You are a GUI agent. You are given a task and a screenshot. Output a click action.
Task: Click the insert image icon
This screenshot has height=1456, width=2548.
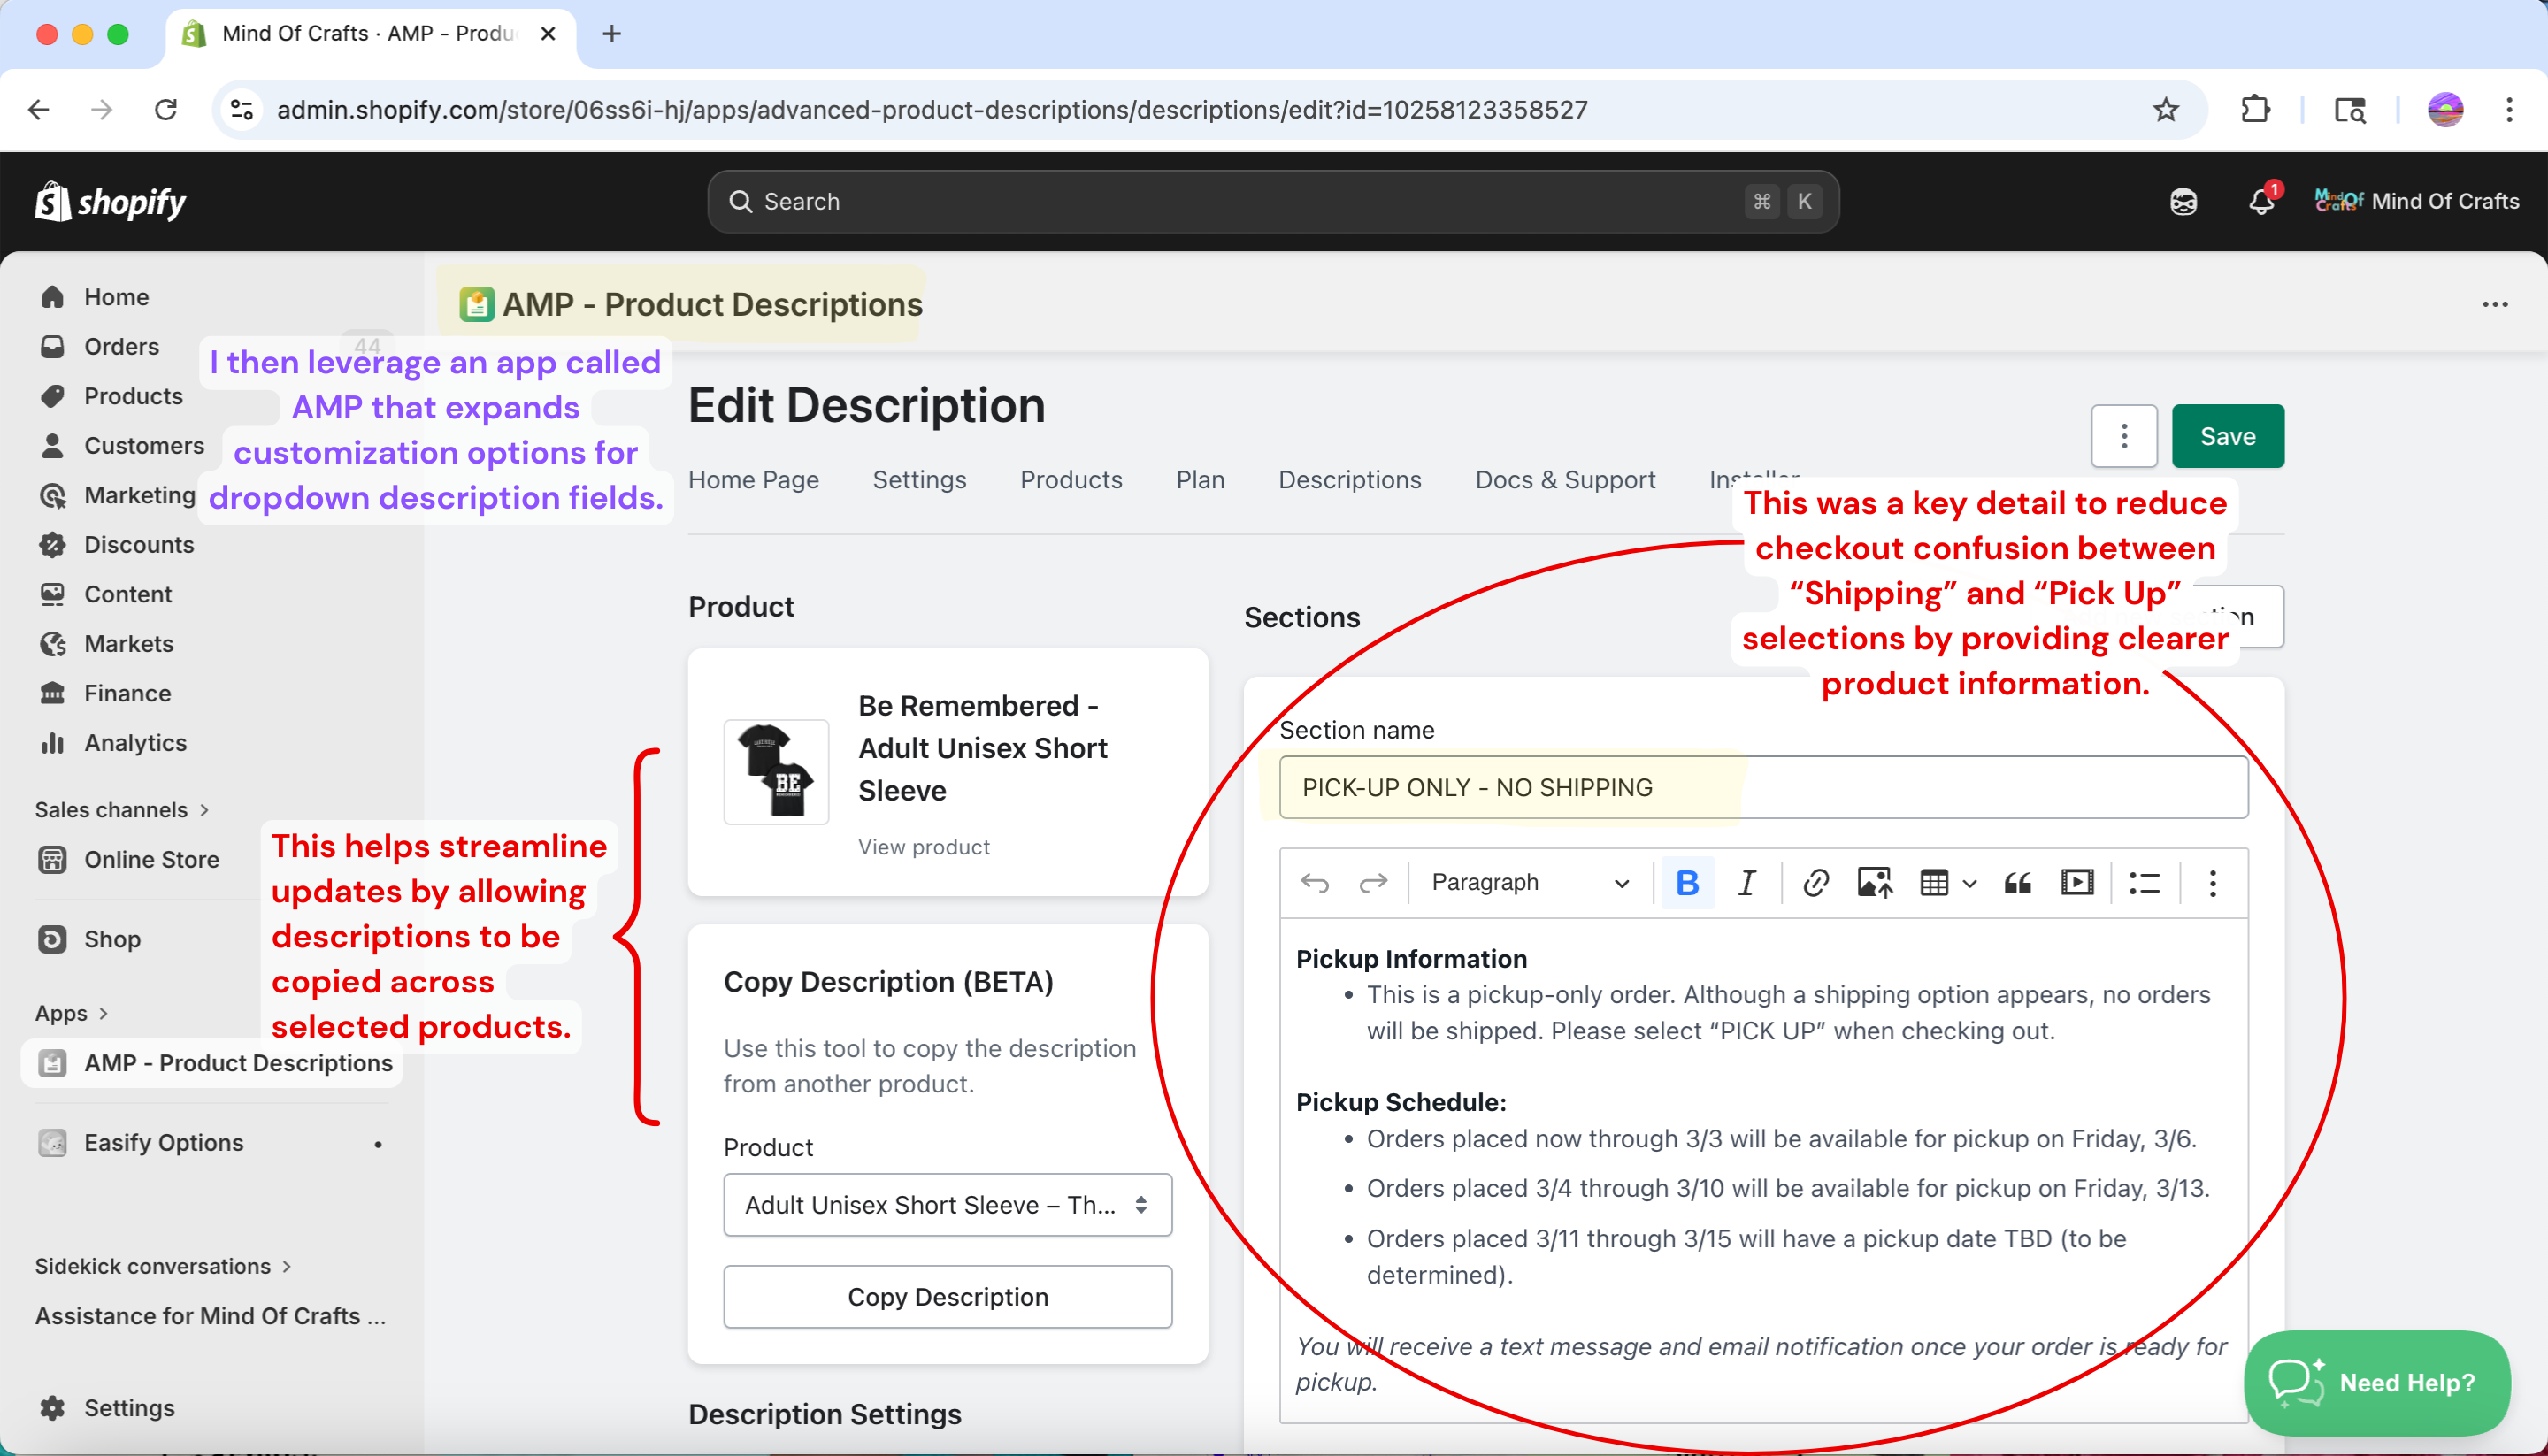coord(1873,882)
